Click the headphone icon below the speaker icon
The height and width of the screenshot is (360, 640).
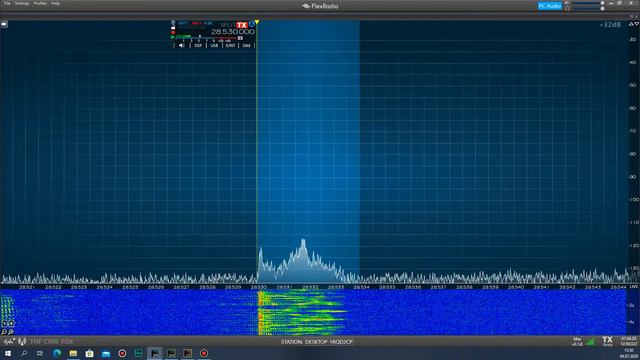pos(567,8)
